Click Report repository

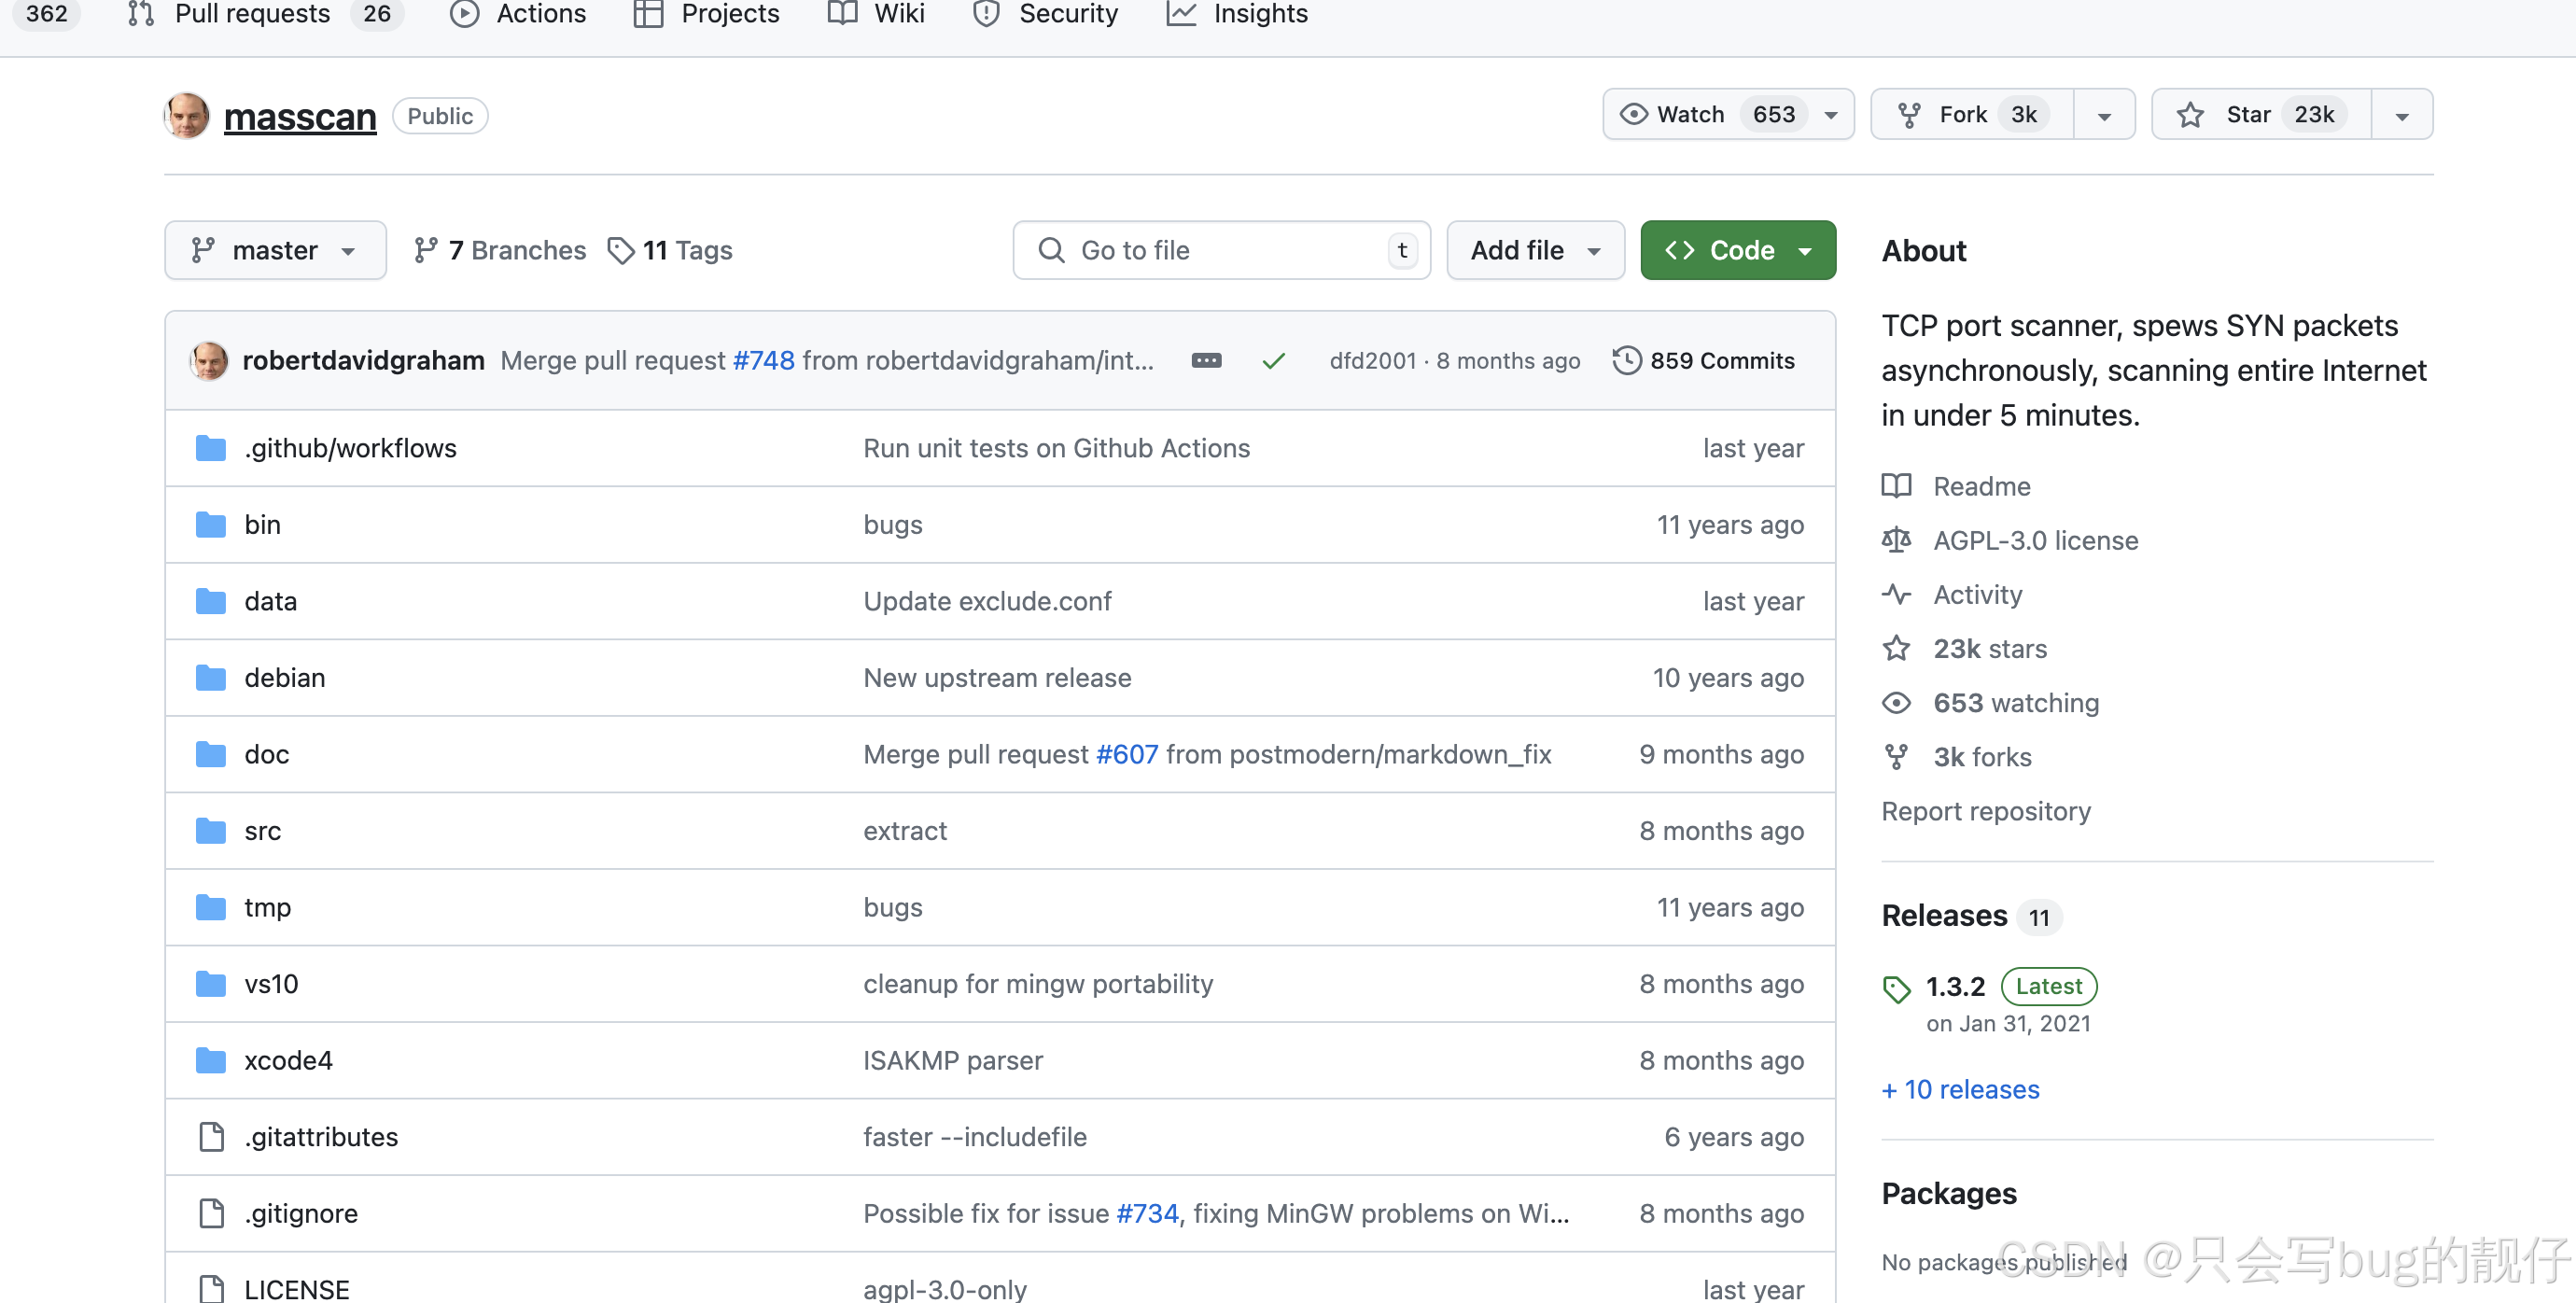(1985, 810)
